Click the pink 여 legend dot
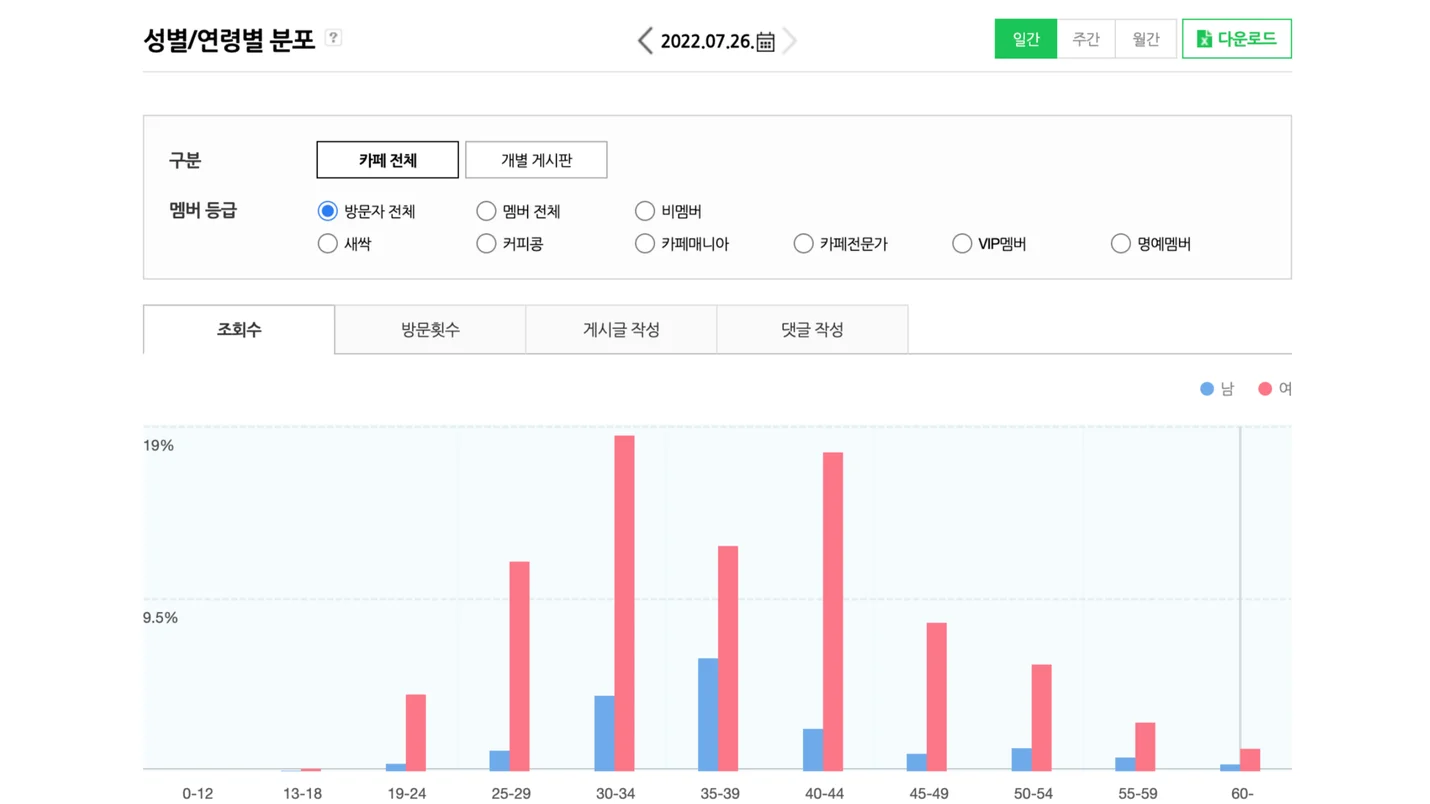Image resolution: width=1430 pixels, height=804 pixels. (1265, 389)
